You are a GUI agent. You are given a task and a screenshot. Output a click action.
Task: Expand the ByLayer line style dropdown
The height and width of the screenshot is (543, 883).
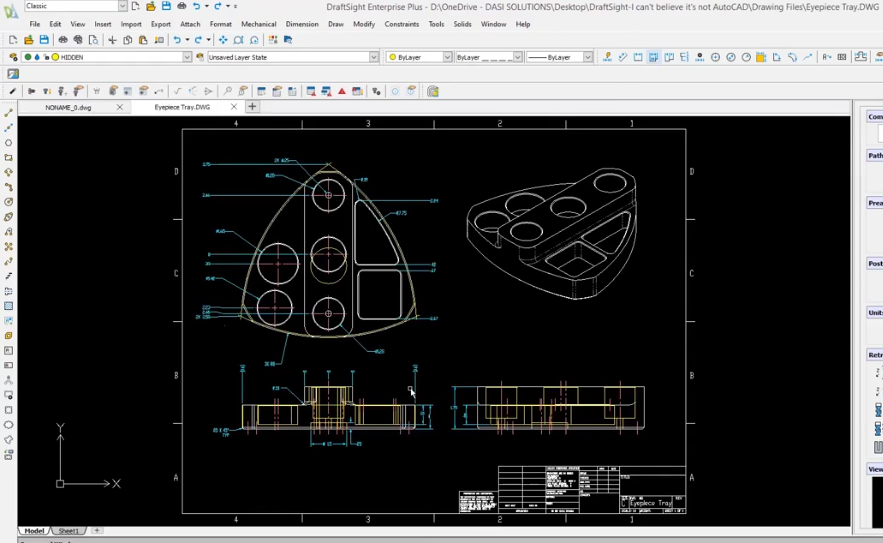489,57
